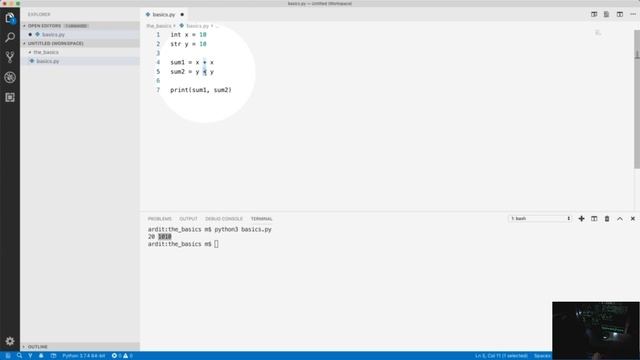The image size is (640, 360).
Task: Open the editor More Actions ellipsis
Action: click(x=633, y=14)
